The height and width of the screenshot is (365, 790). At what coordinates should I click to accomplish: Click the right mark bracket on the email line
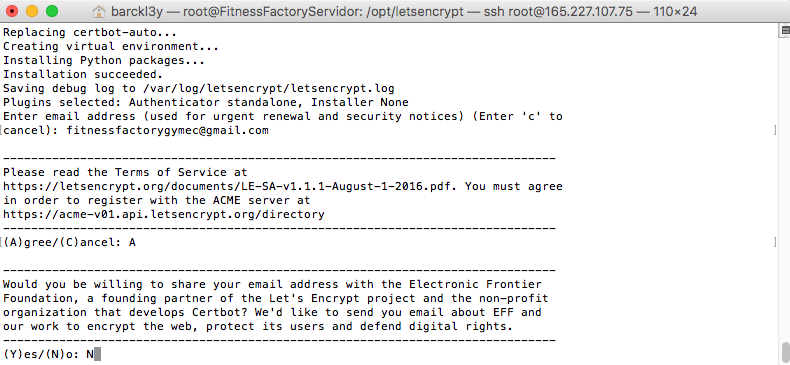point(774,131)
